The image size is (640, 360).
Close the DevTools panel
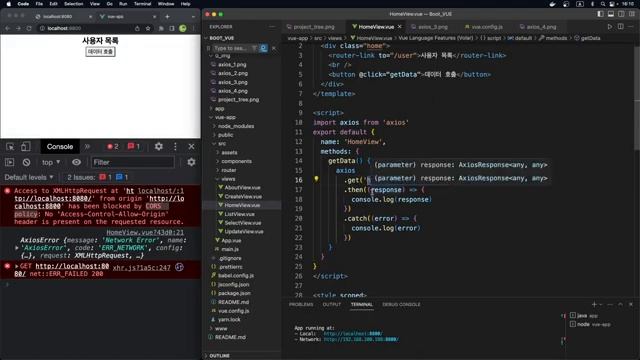pos(191,147)
